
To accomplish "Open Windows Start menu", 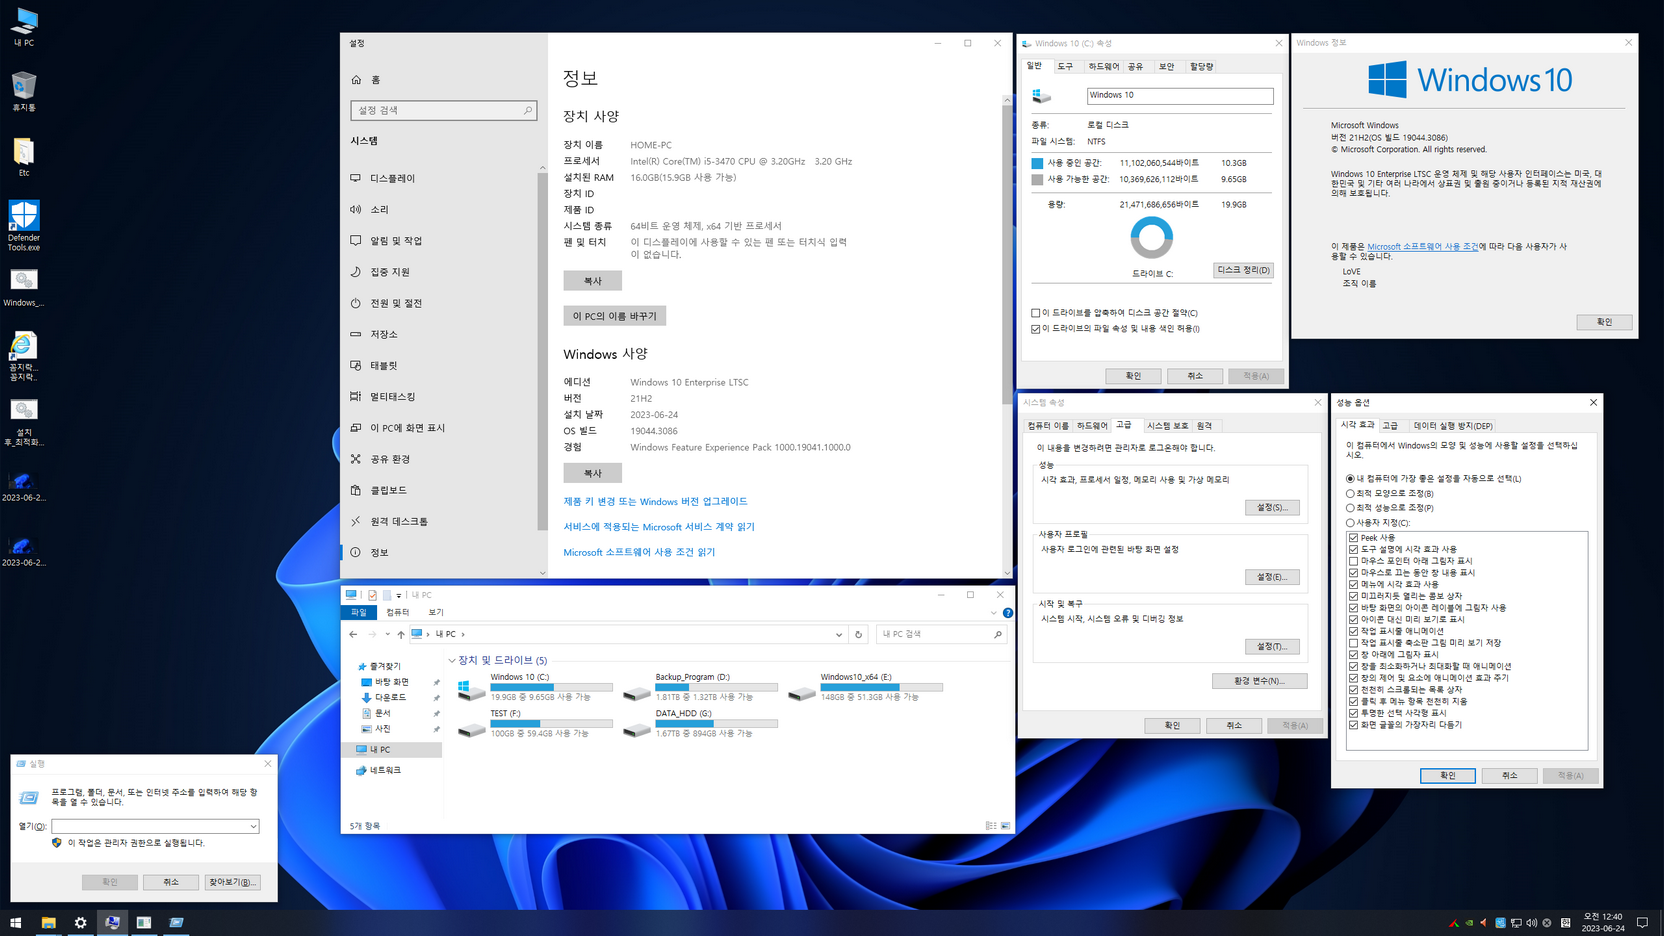I will point(15,923).
